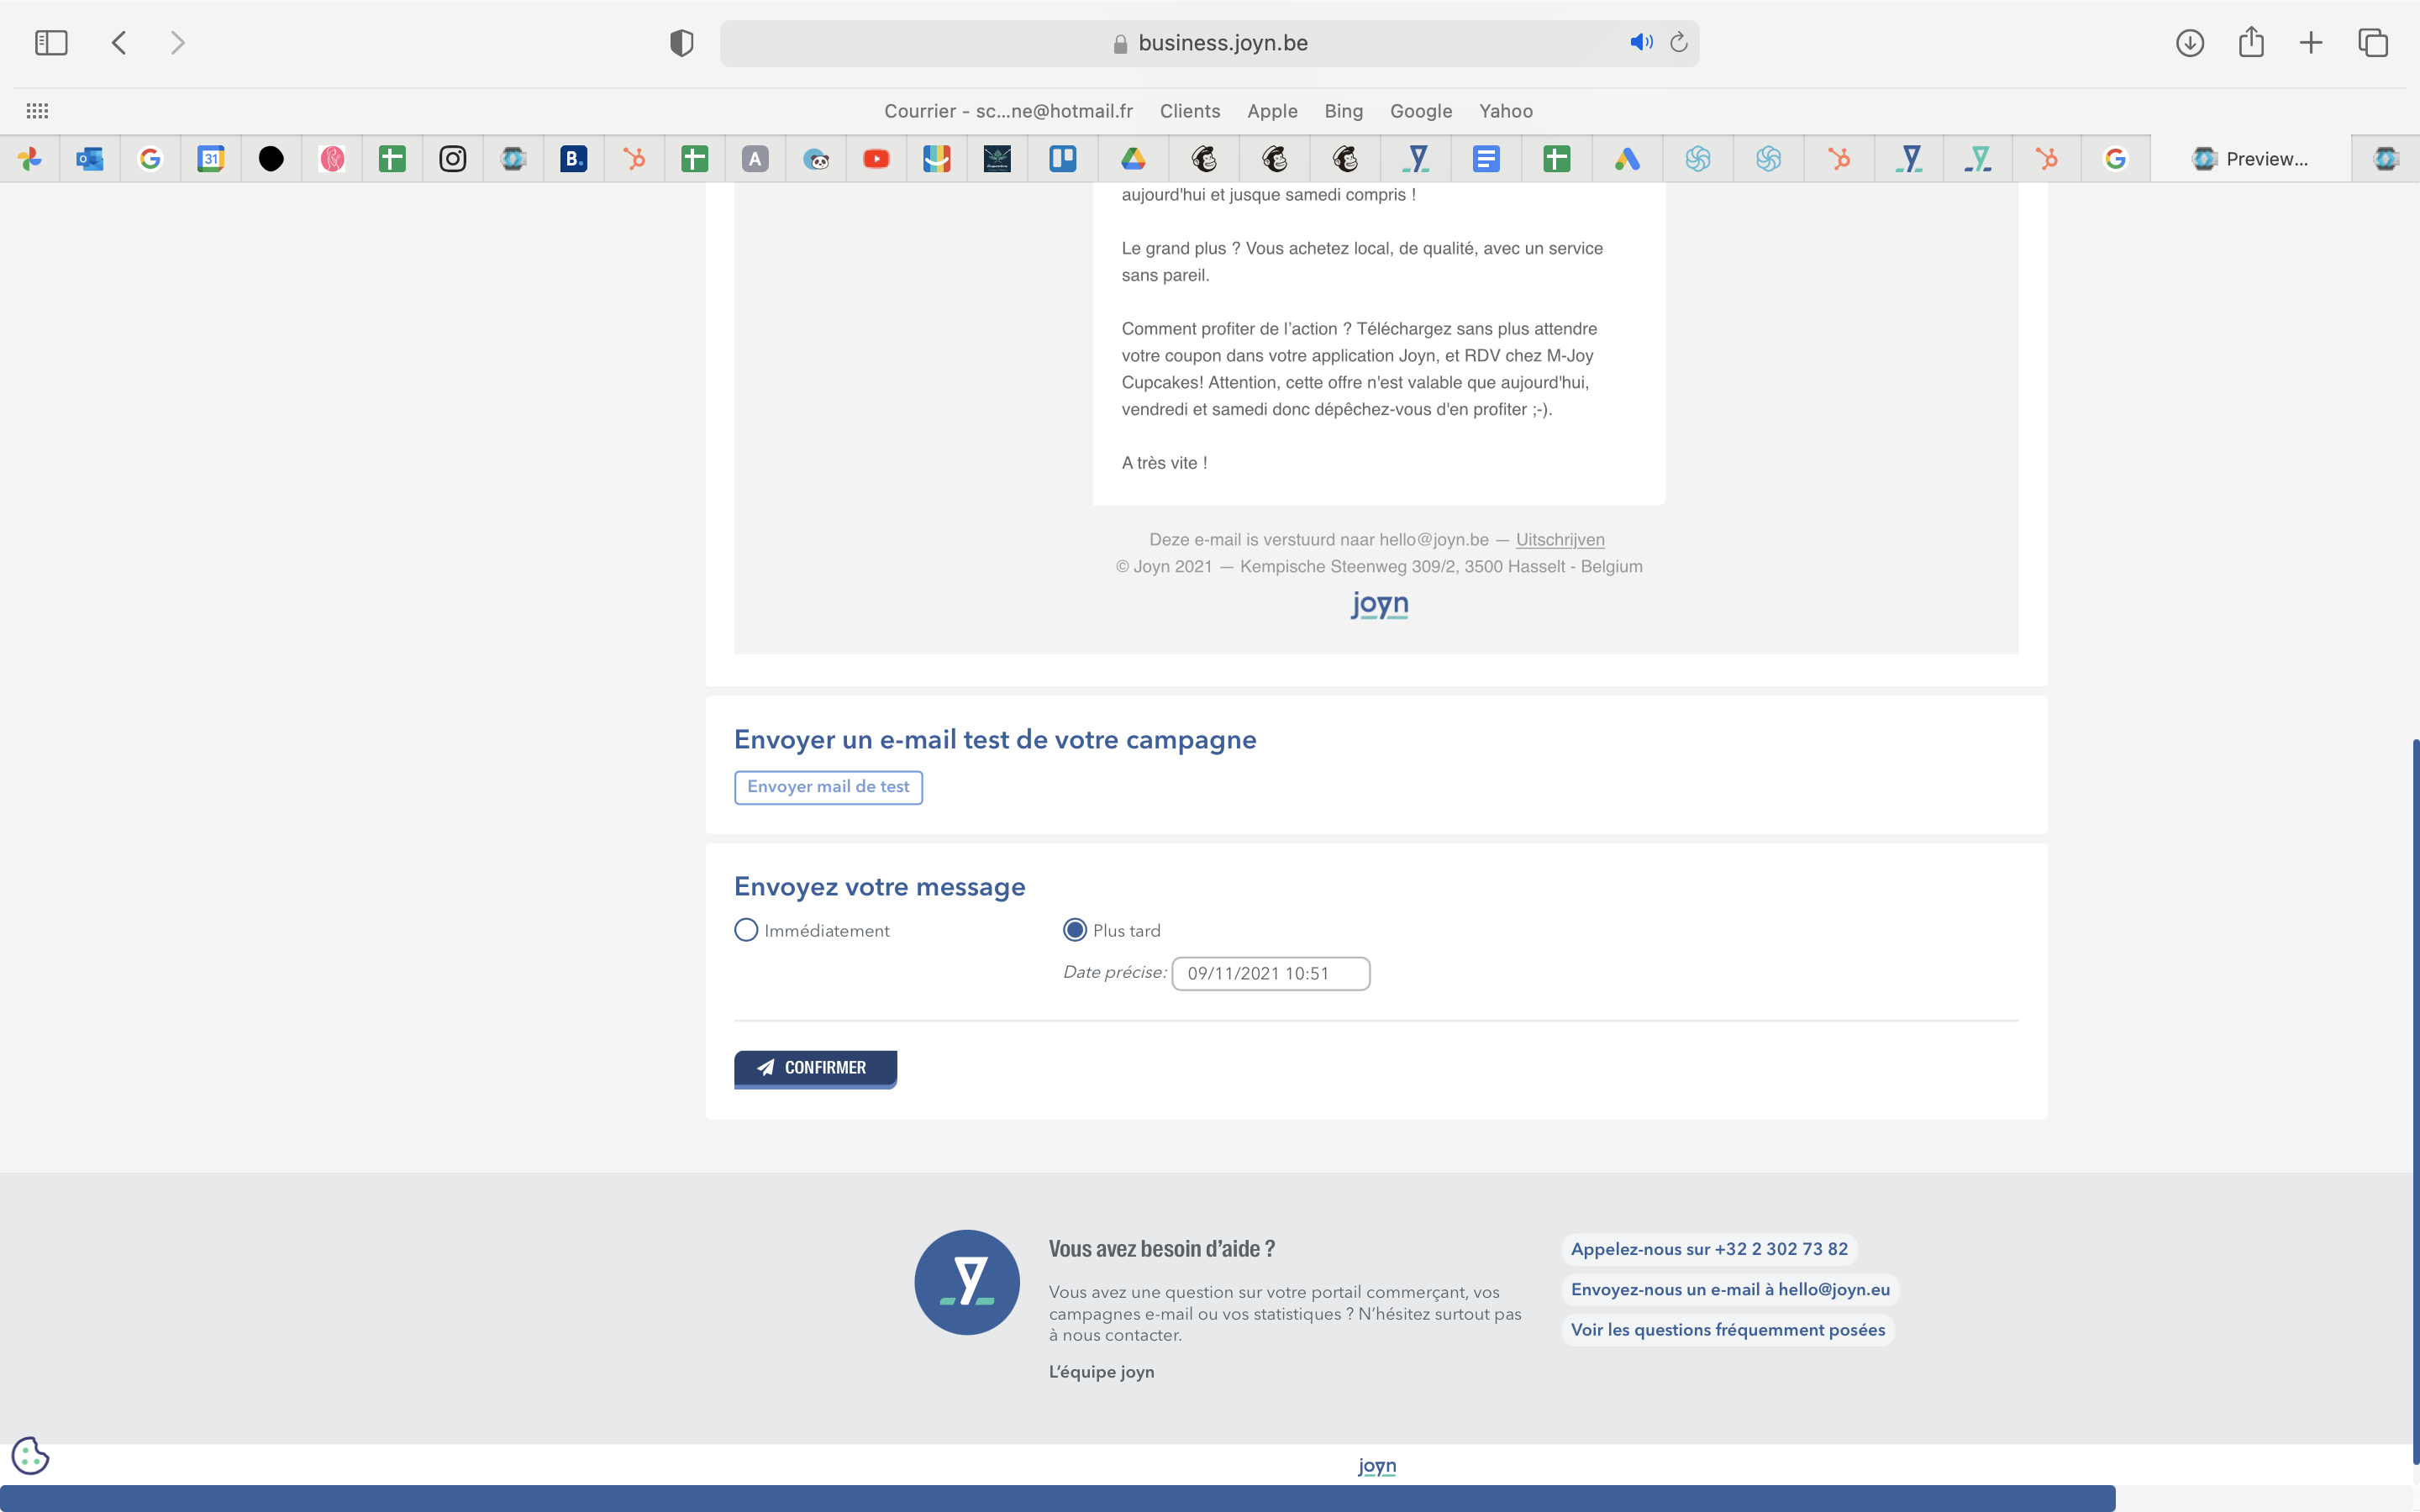
Task: Toggle the Safari sidebar icon
Action: pyautogui.click(x=51, y=43)
